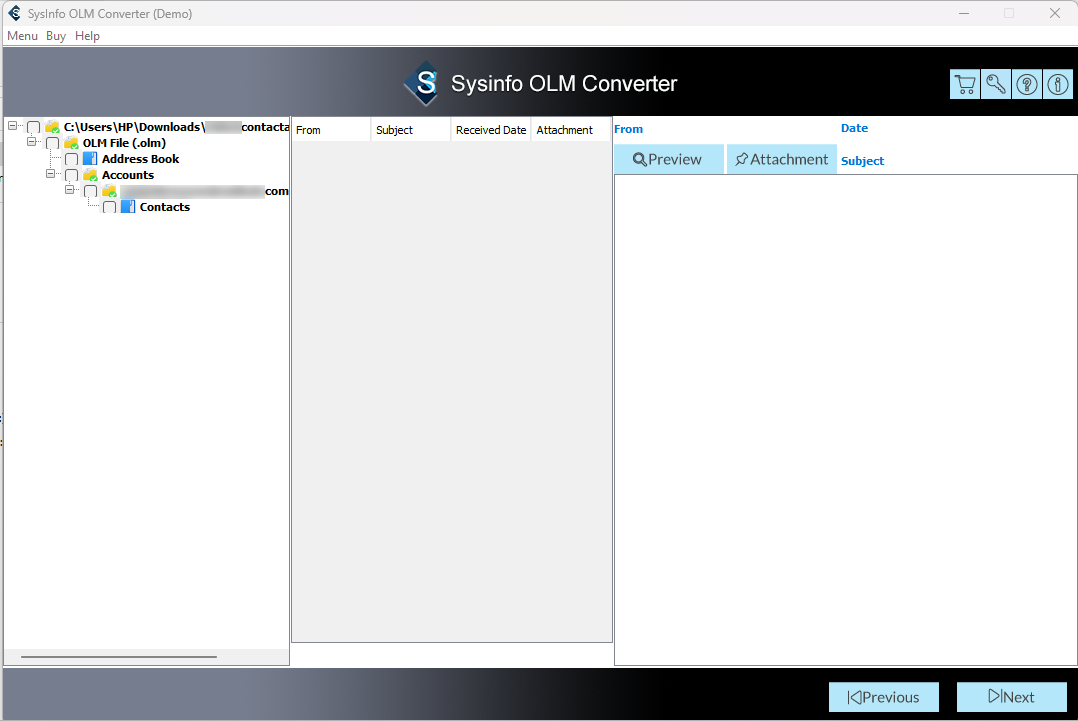Sort by the From column header
Viewport: 1078px width, 721px height.
pyautogui.click(x=331, y=130)
